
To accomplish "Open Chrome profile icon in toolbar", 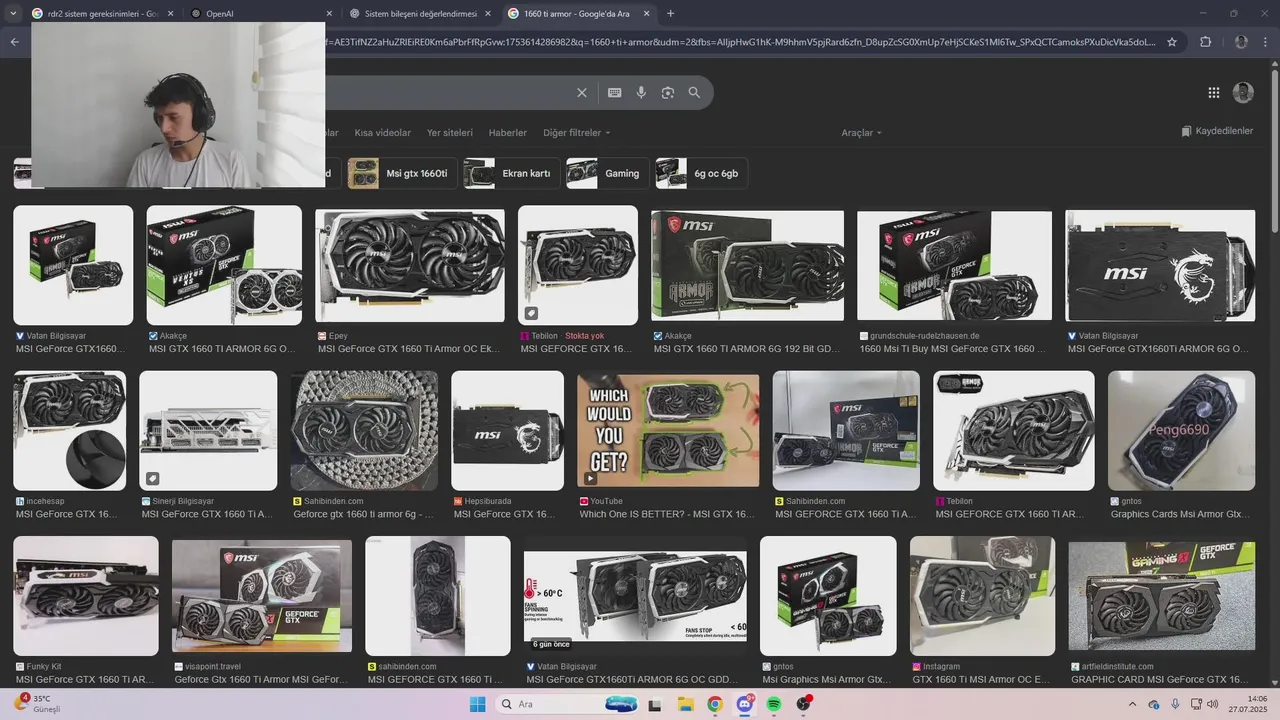I will click(x=1241, y=42).
